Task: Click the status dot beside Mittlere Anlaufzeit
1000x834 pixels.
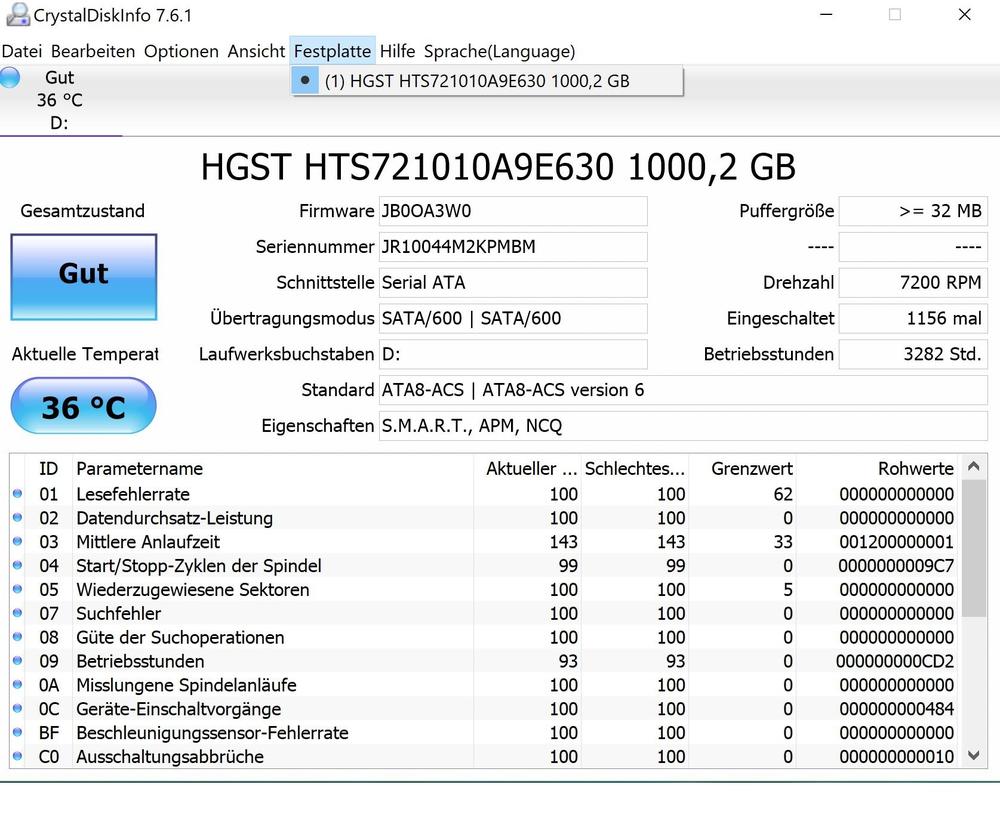Action: coord(17,542)
